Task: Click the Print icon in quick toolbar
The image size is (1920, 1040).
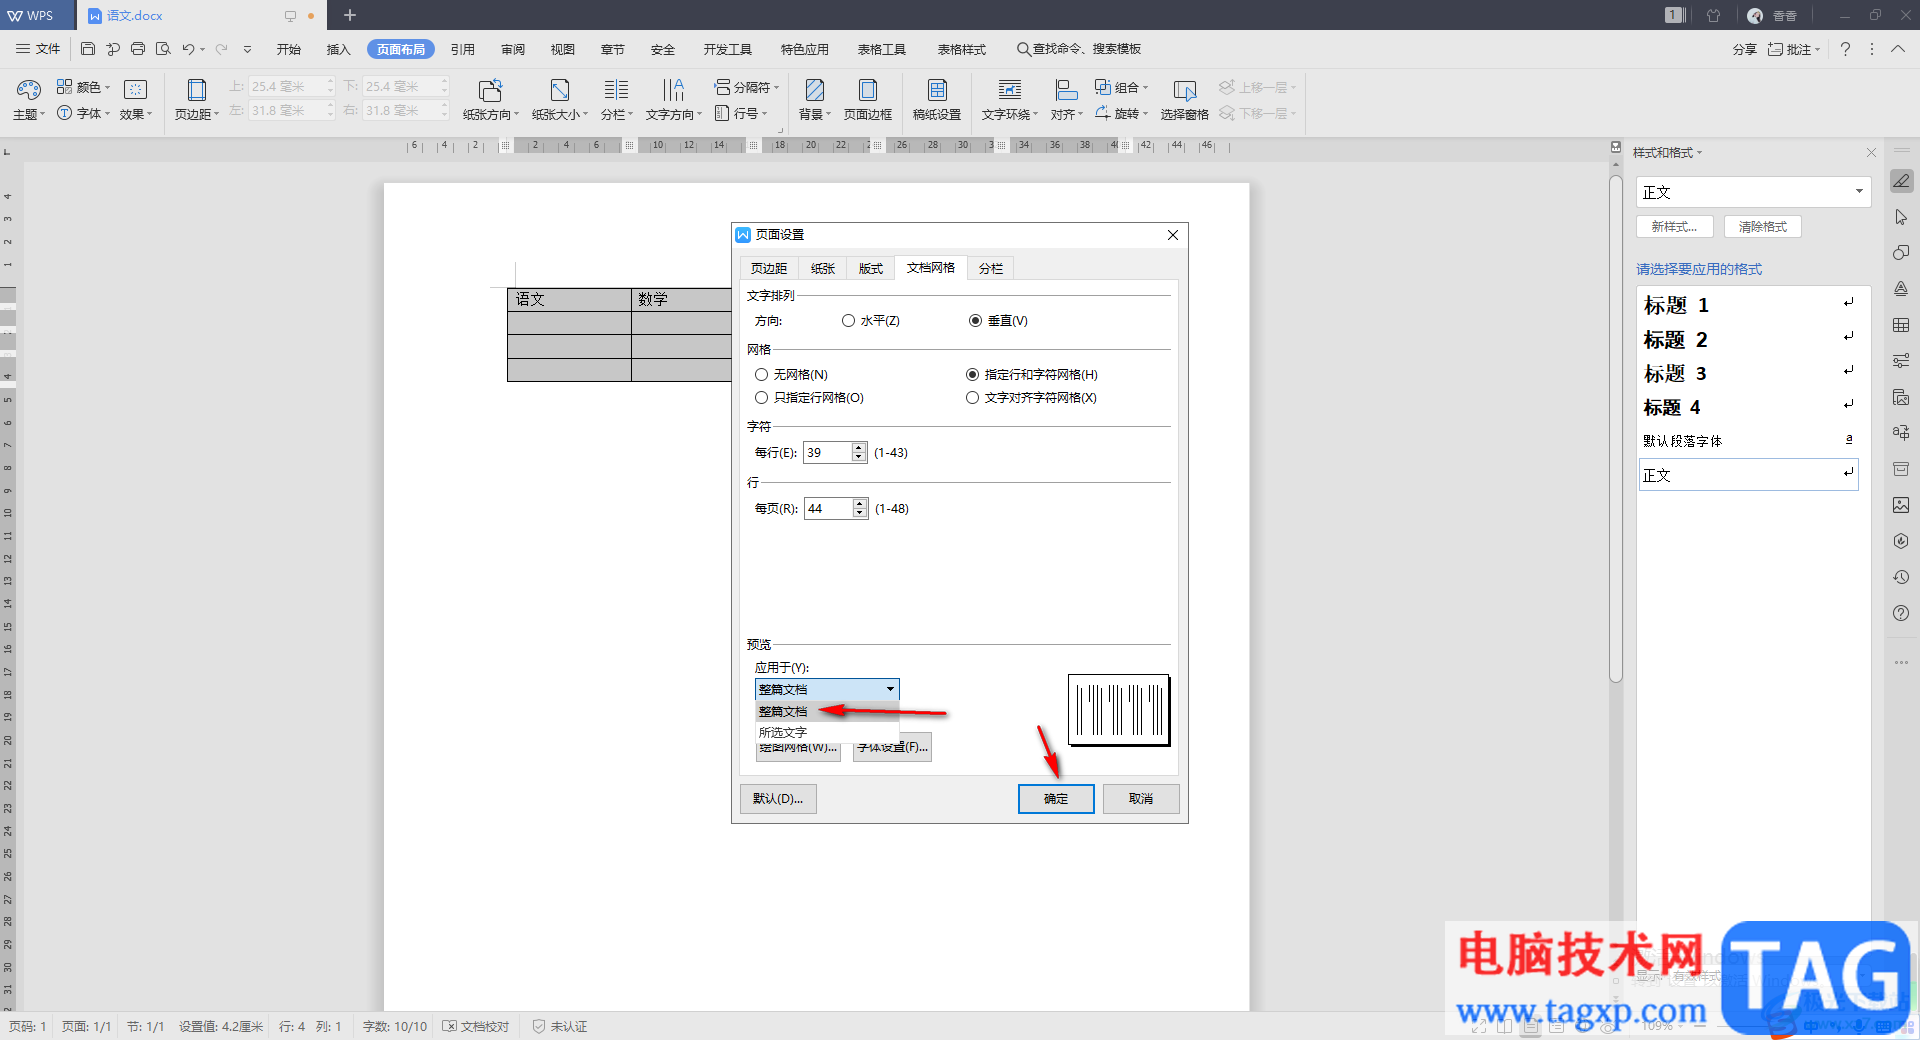Action: [138, 49]
